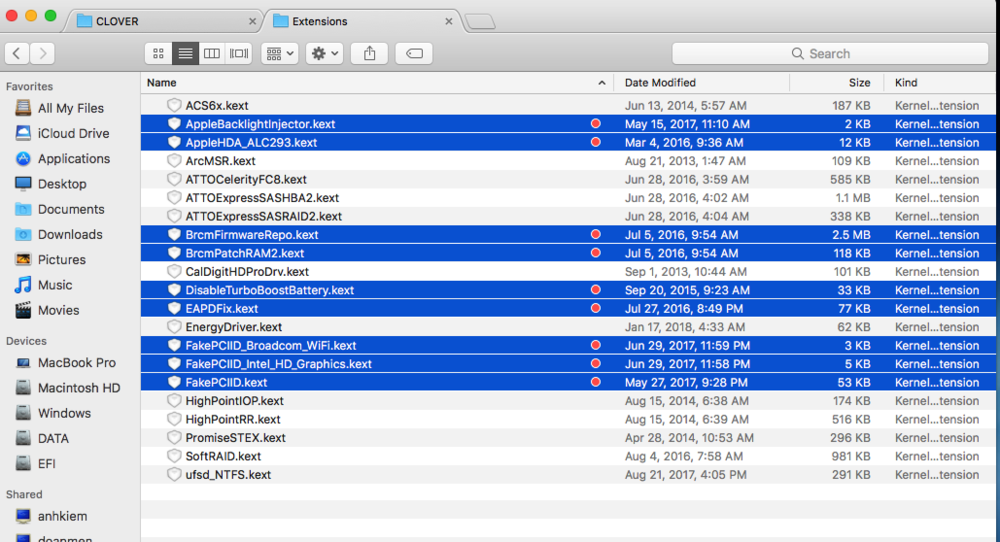Click the Search field
Image resolution: width=1000 pixels, height=542 pixels.
point(828,53)
